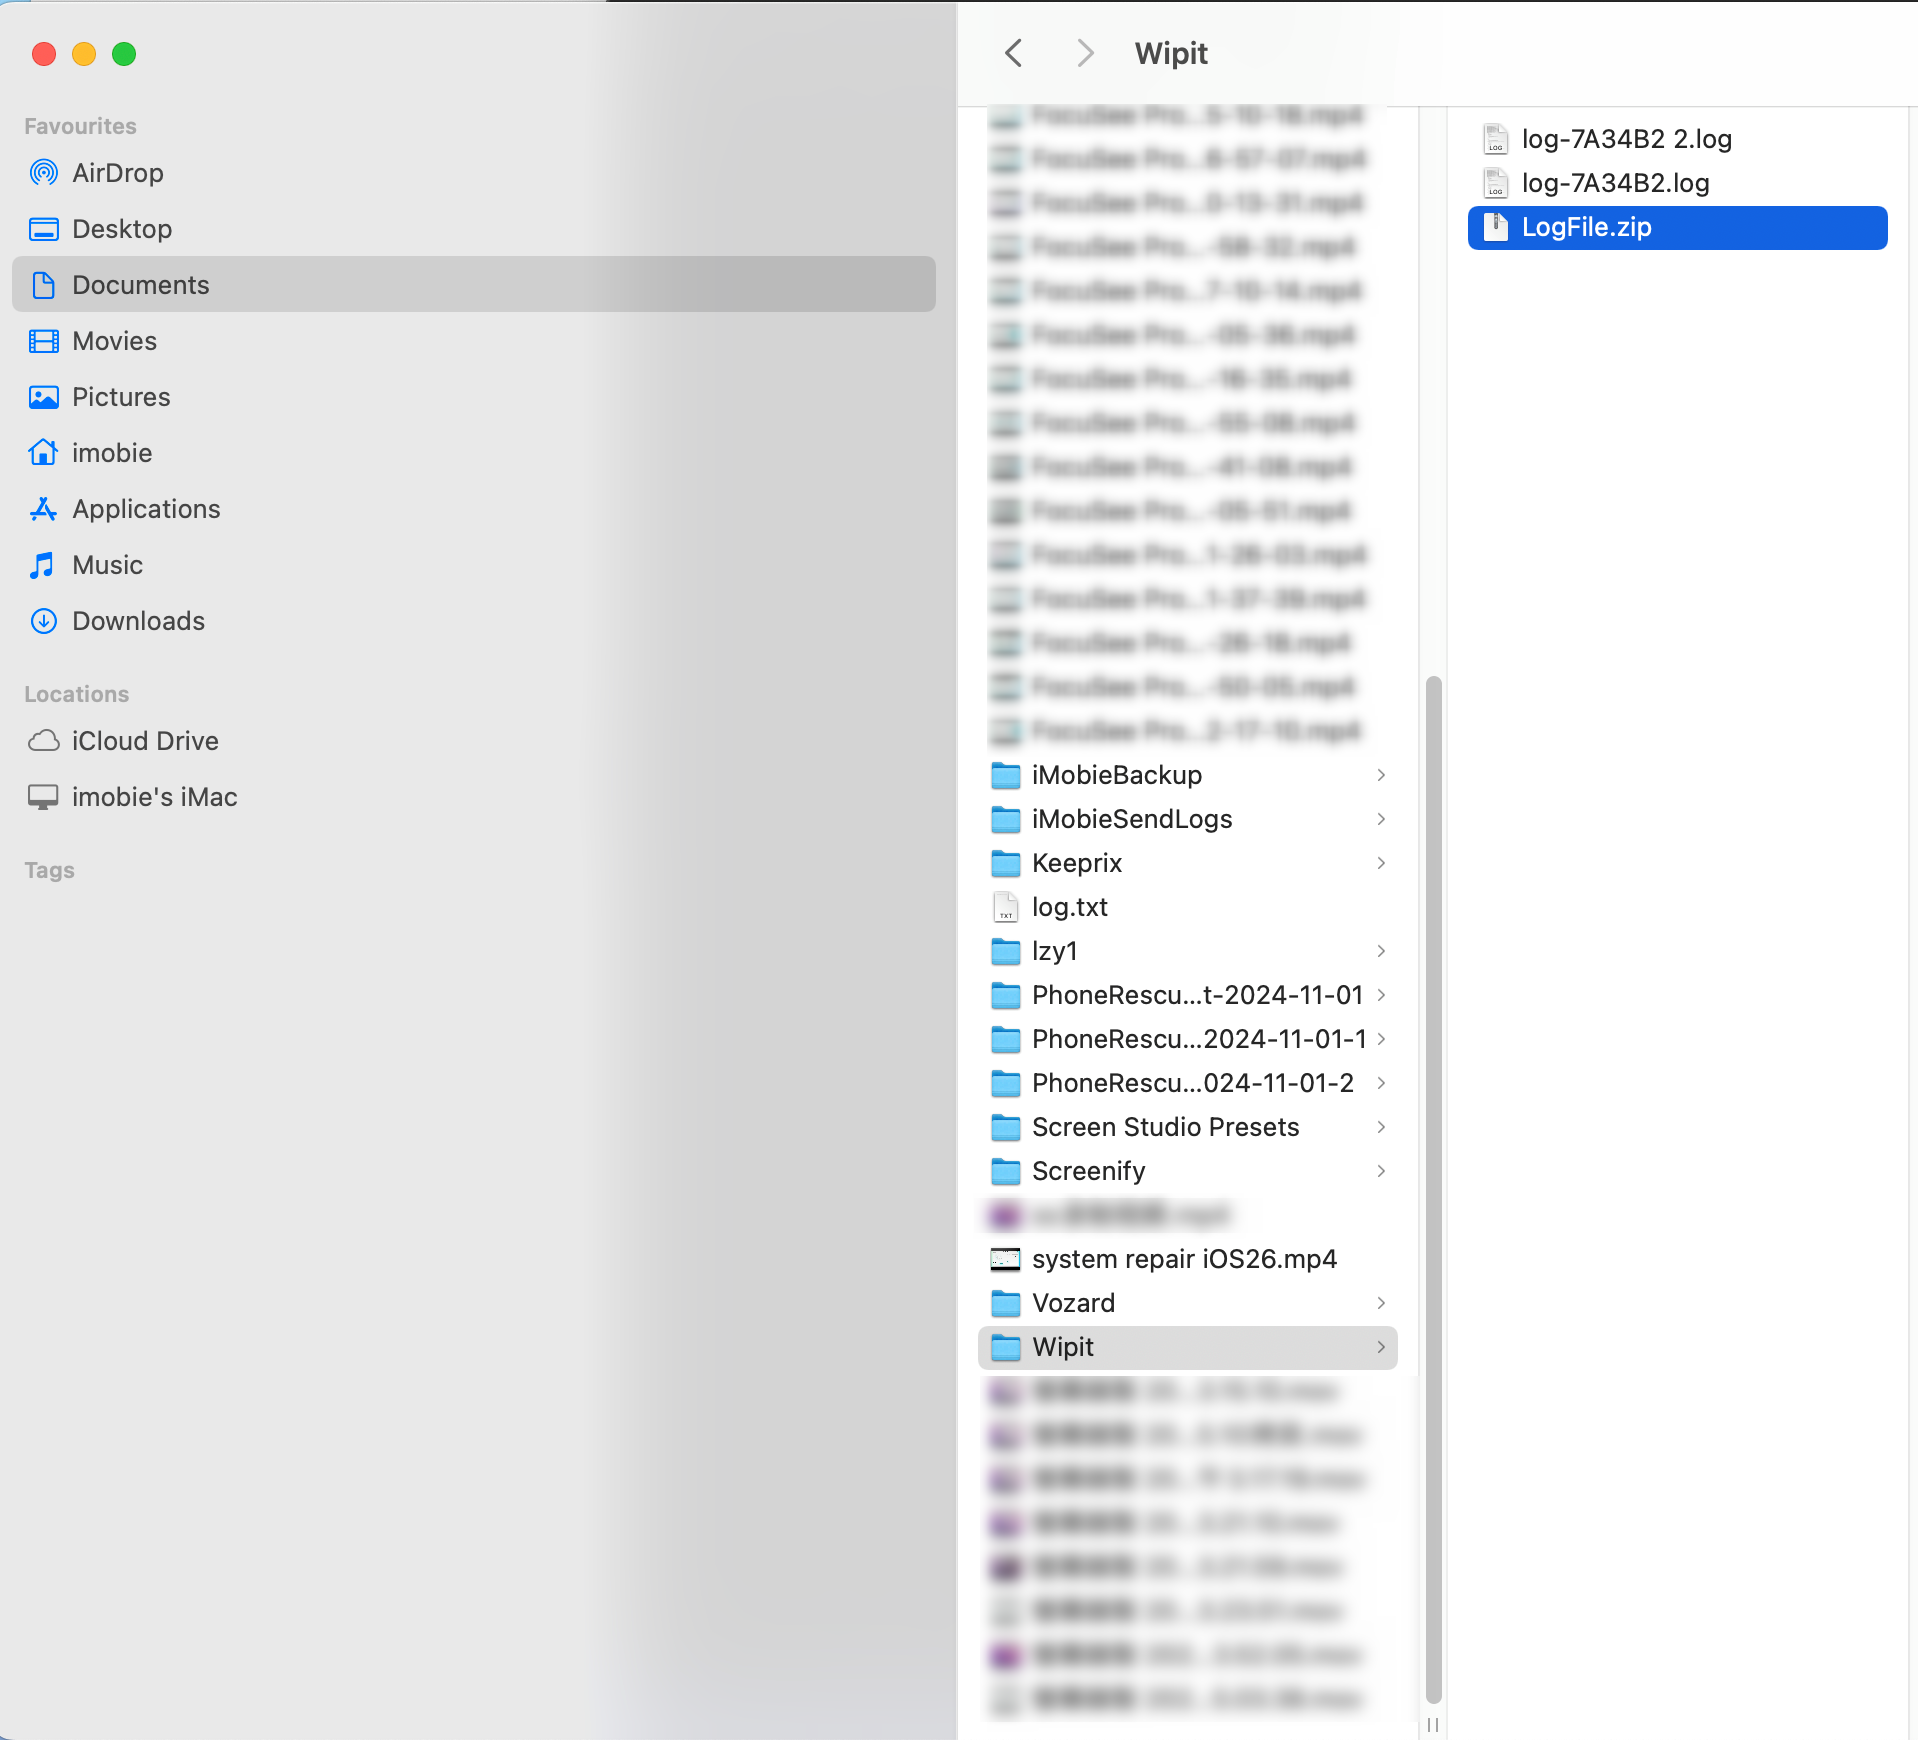Open the Pictures sidebar item
The image size is (1918, 1740).
click(x=121, y=396)
